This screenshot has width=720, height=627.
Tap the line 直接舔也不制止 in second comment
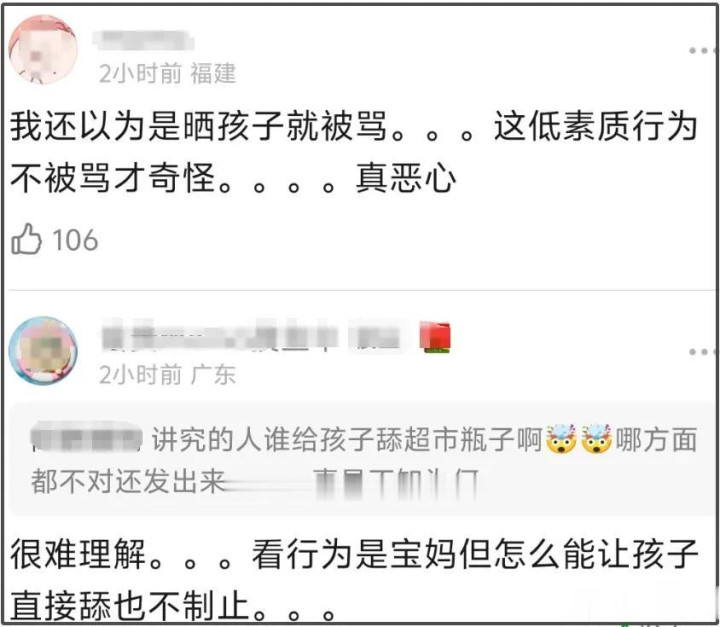pyautogui.click(x=174, y=605)
